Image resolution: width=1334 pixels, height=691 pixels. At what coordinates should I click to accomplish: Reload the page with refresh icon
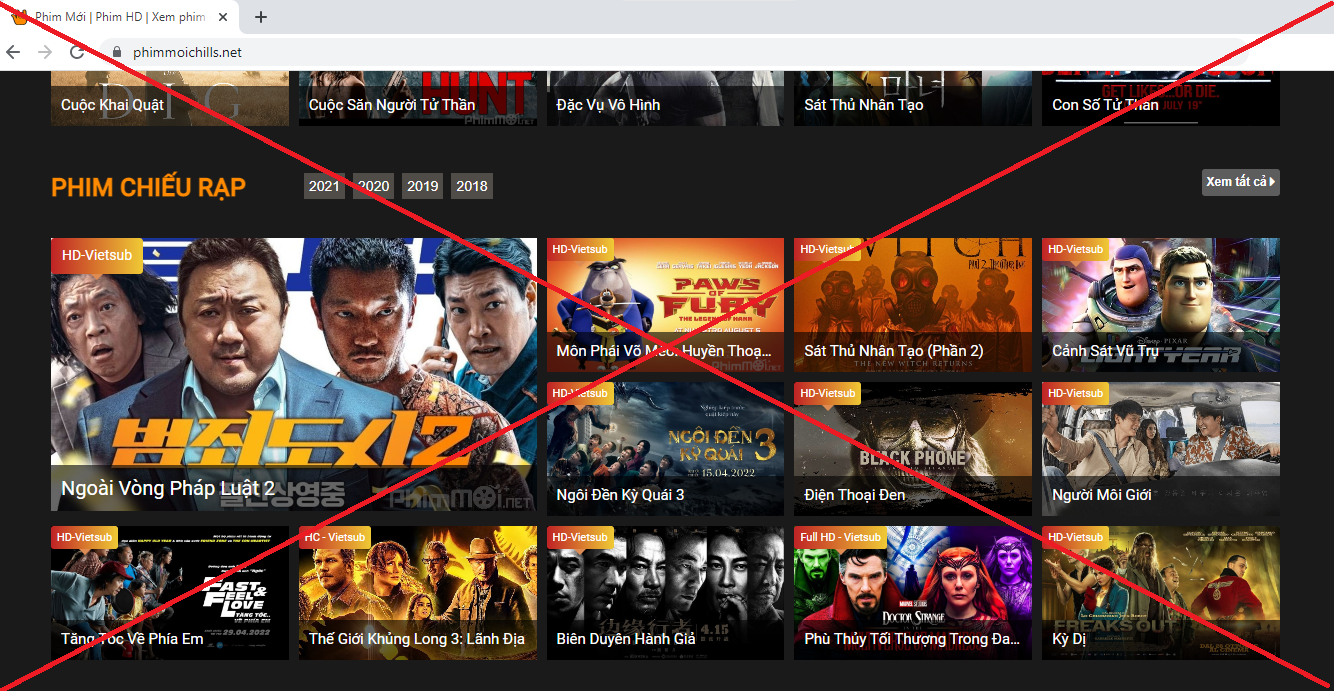point(77,52)
